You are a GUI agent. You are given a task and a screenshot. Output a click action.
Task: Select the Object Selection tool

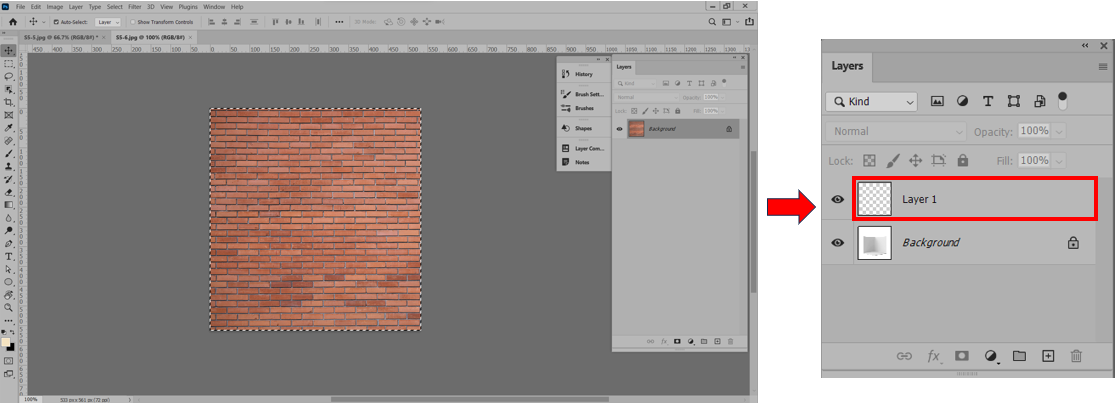[9, 90]
